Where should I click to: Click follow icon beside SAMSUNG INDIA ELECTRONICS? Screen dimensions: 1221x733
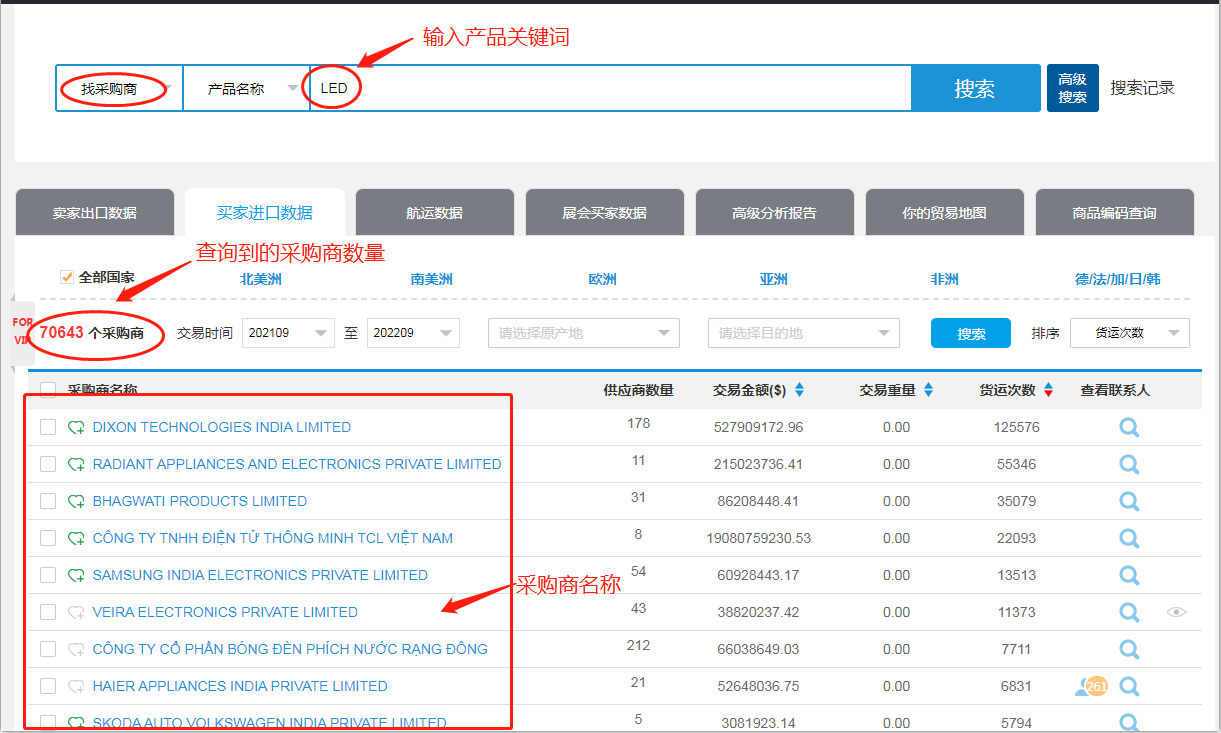(x=76, y=576)
